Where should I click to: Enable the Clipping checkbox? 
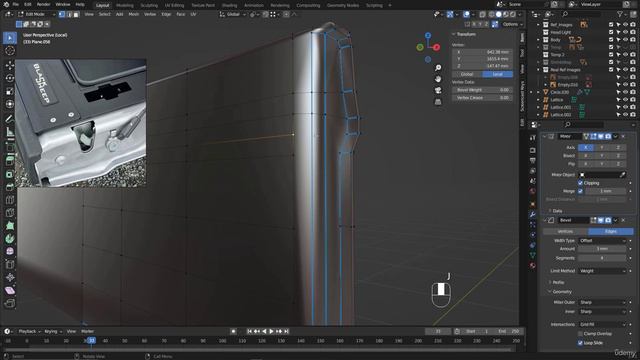tap(580, 183)
